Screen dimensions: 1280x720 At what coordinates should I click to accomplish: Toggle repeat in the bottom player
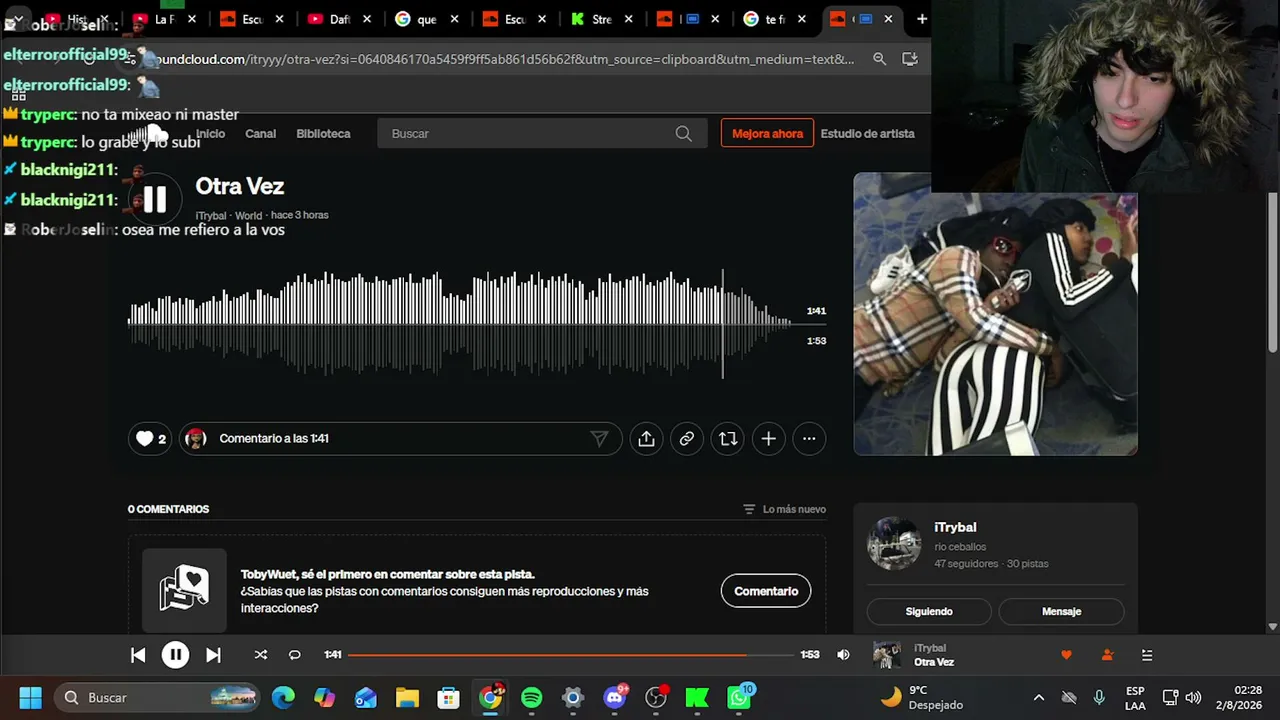tap(295, 655)
